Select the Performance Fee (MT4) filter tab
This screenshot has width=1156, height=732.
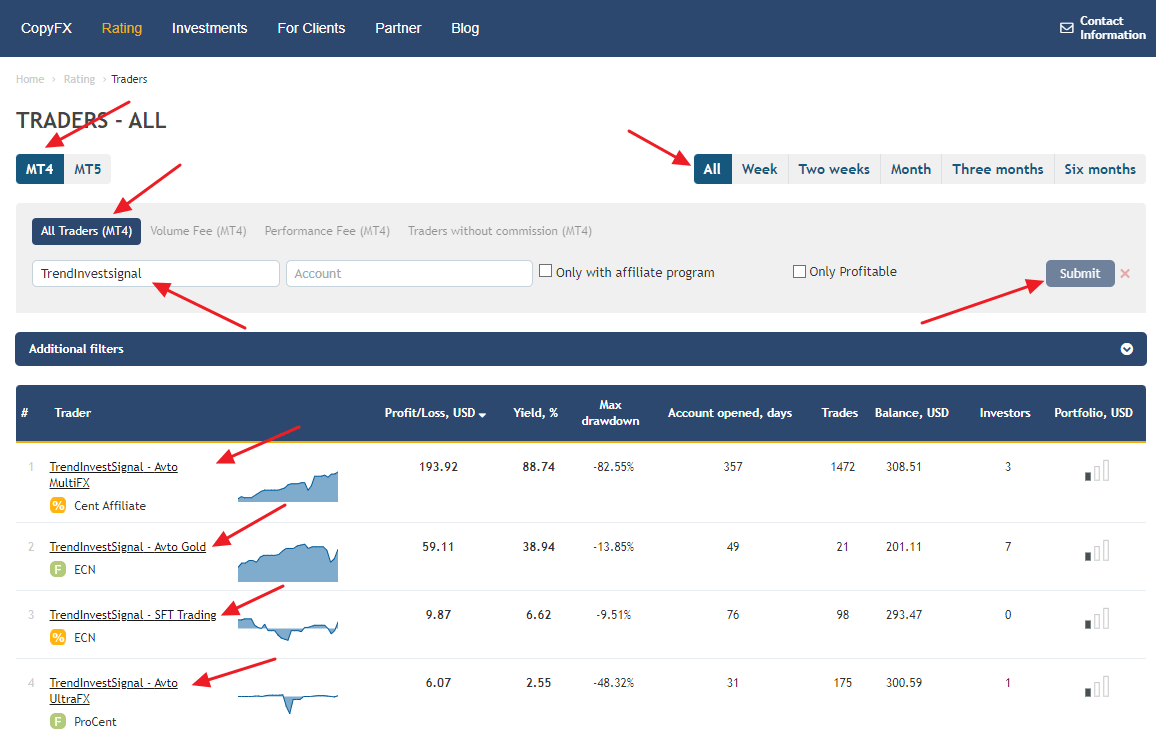[x=327, y=231]
